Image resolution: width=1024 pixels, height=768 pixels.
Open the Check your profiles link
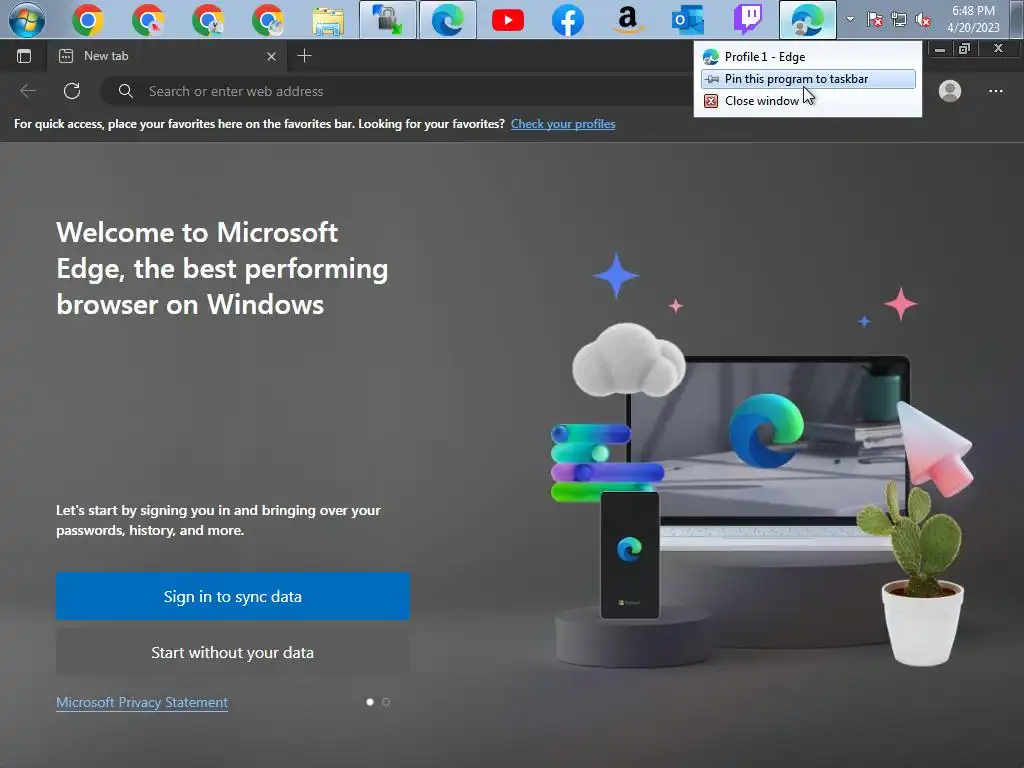(563, 124)
